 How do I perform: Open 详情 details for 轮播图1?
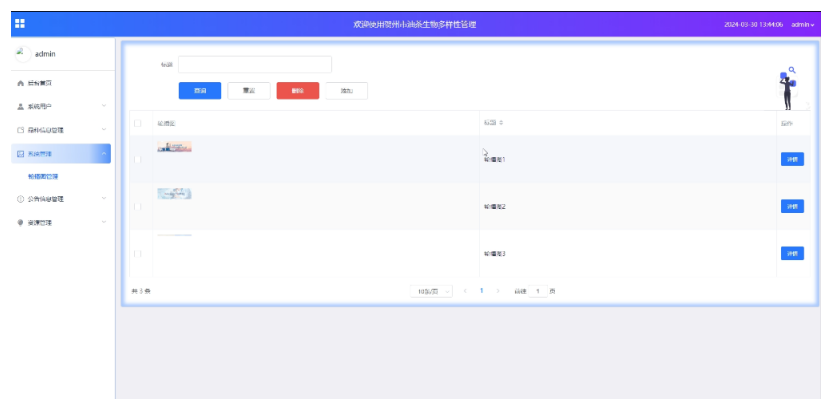(x=792, y=159)
